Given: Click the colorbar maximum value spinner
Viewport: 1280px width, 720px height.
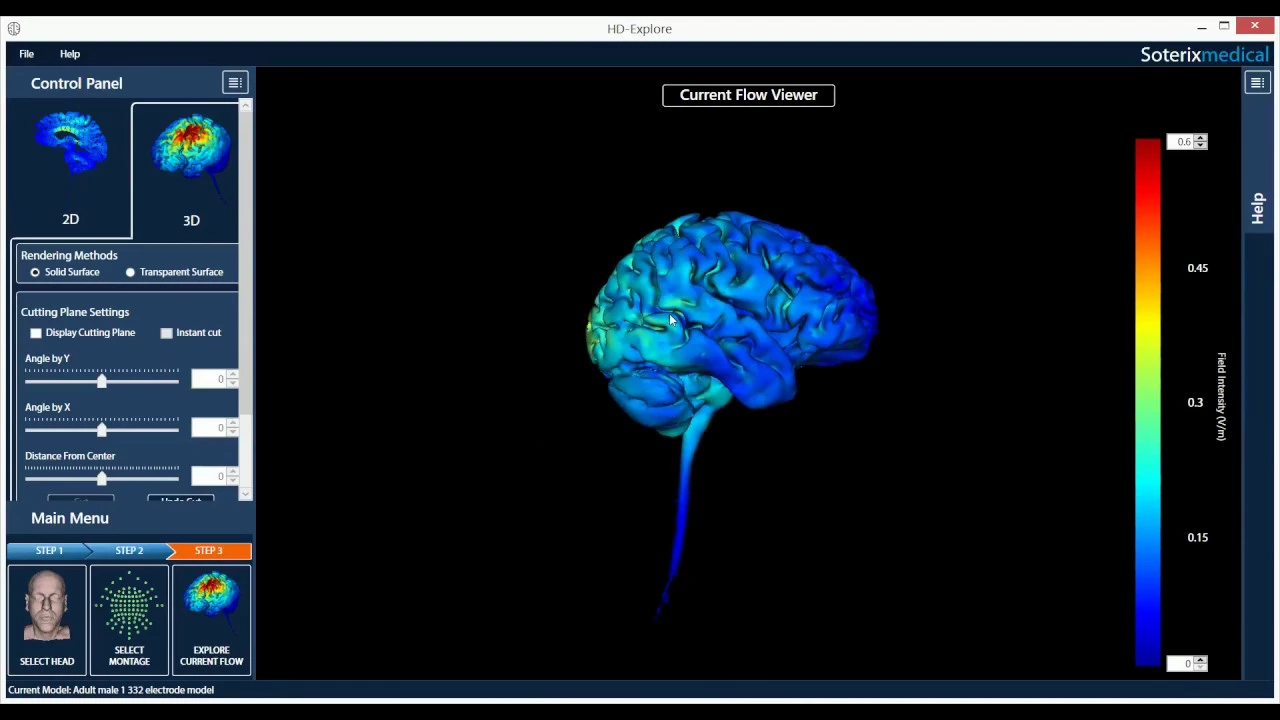Looking at the screenshot, I should 1201,142.
